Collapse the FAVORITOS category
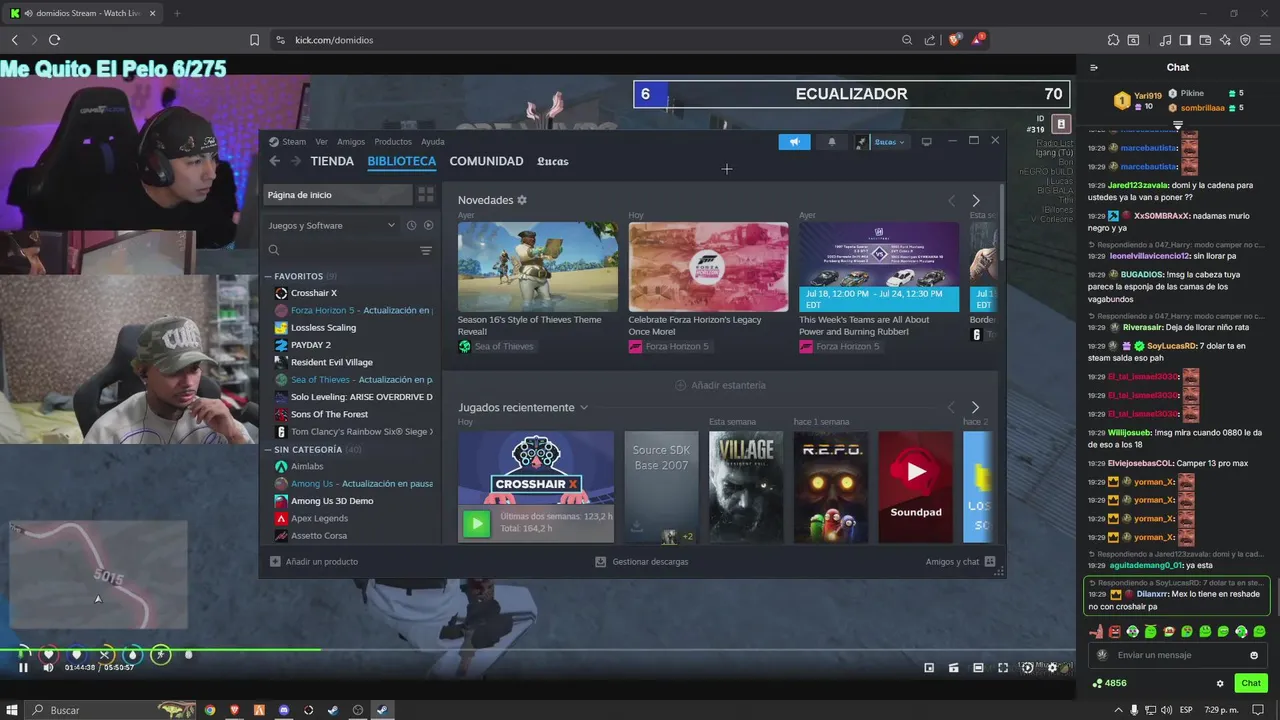 (x=269, y=276)
